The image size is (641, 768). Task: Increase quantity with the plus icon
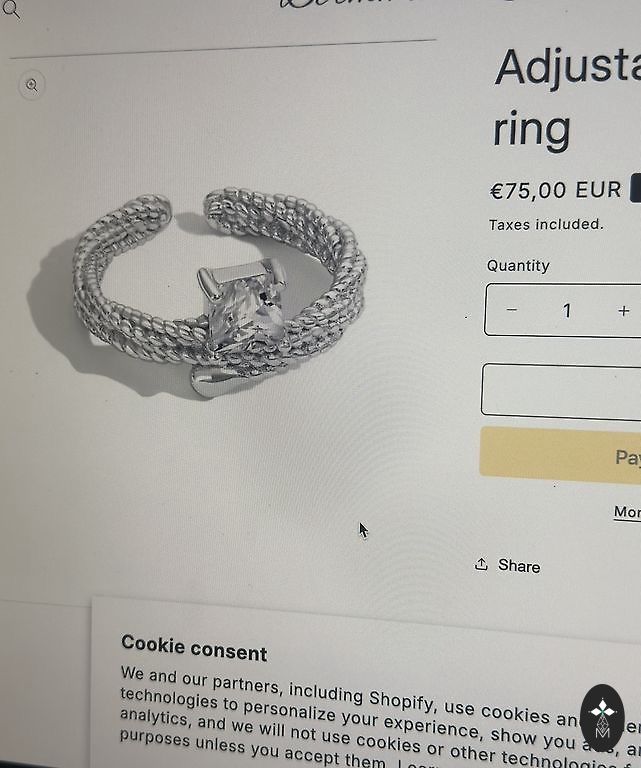(623, 311)
